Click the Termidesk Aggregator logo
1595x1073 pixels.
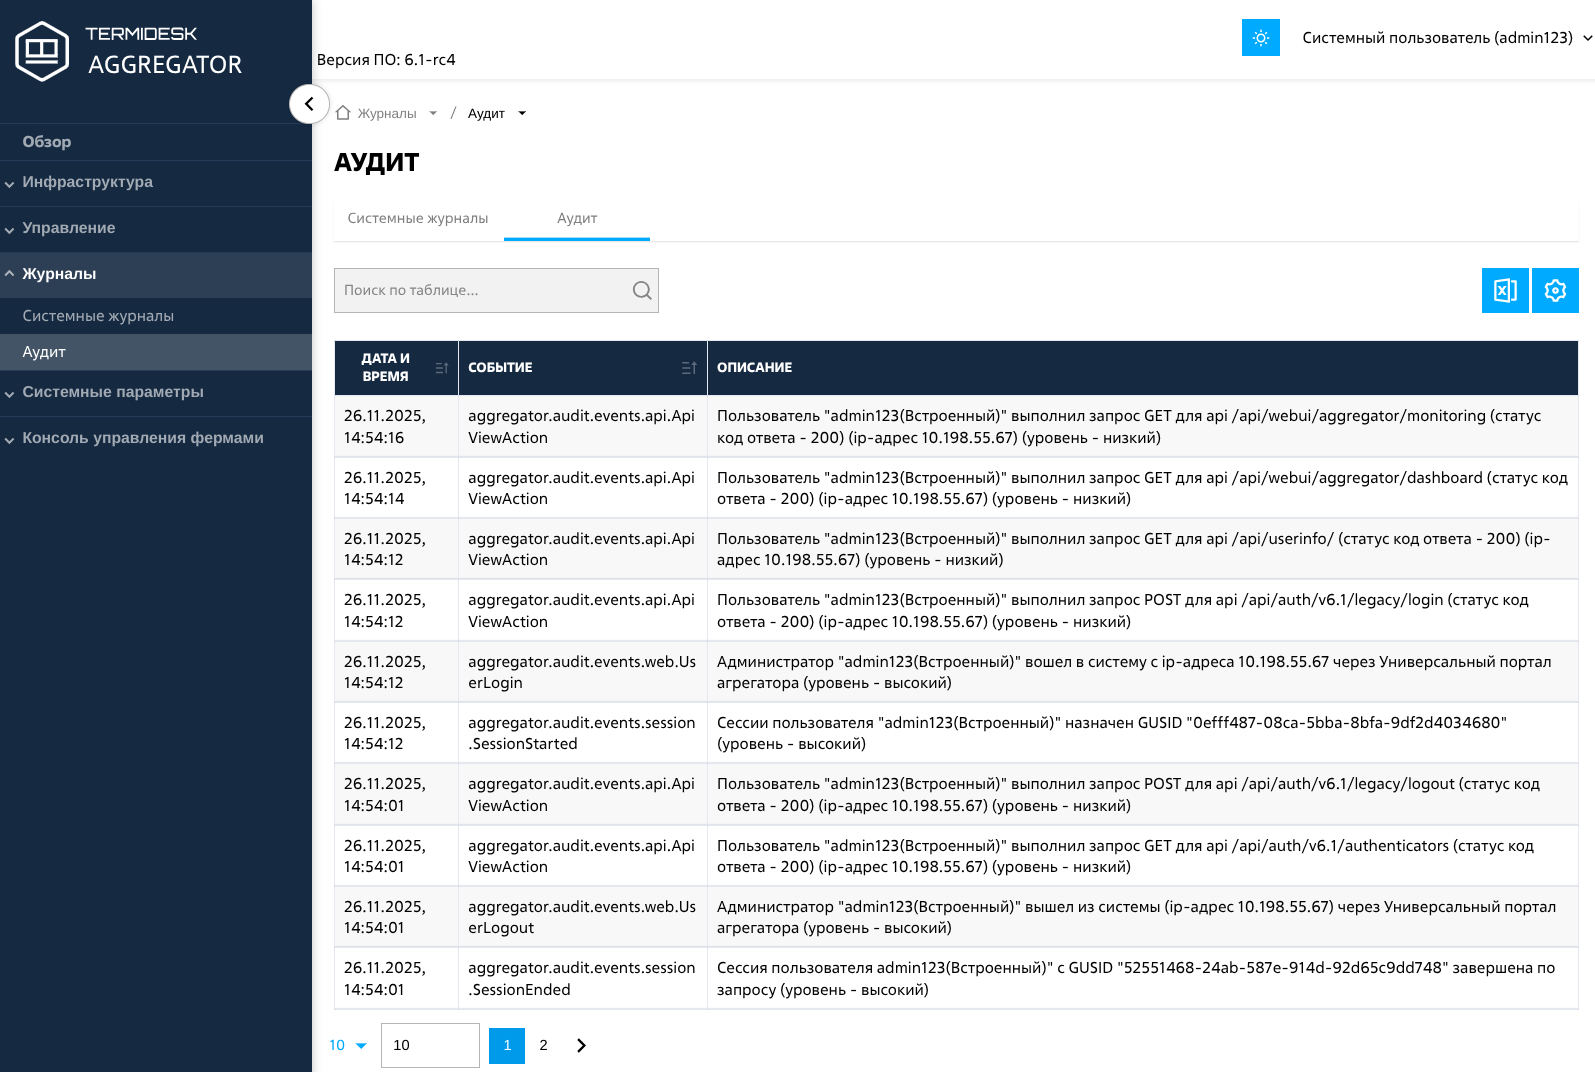128,51
